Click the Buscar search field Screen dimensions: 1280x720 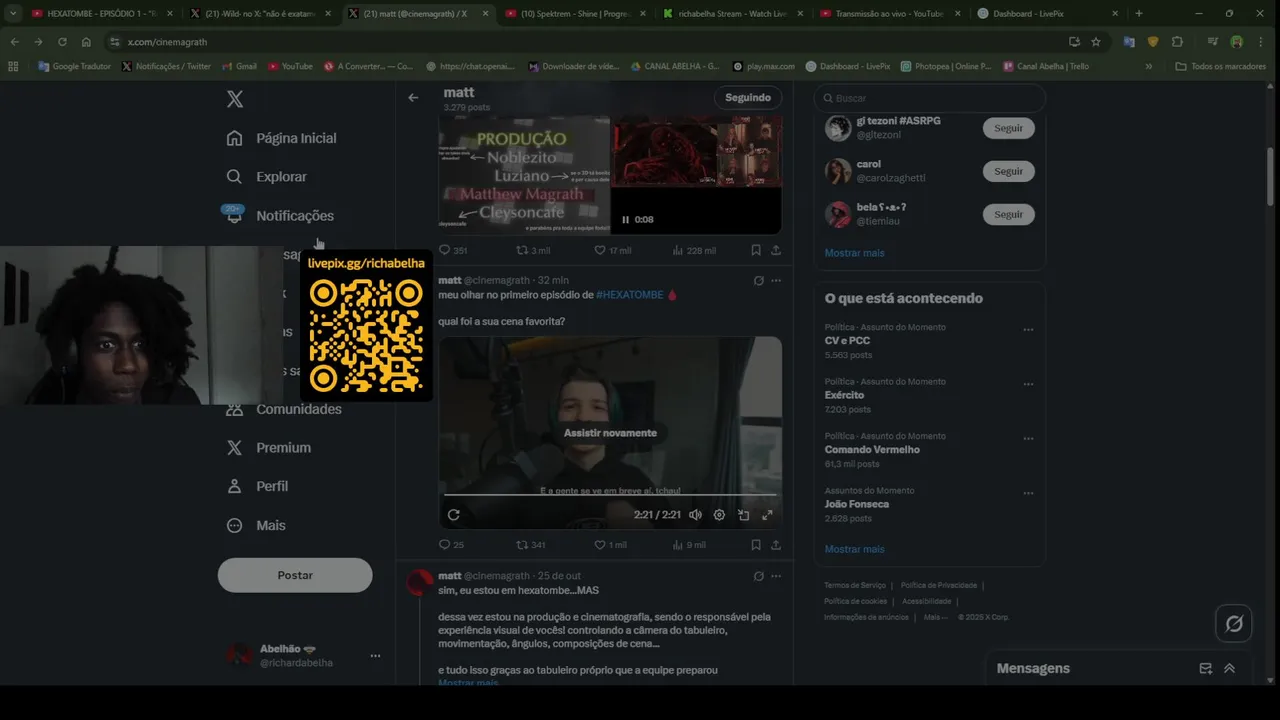pyautogui.click(x=930, y=98)
